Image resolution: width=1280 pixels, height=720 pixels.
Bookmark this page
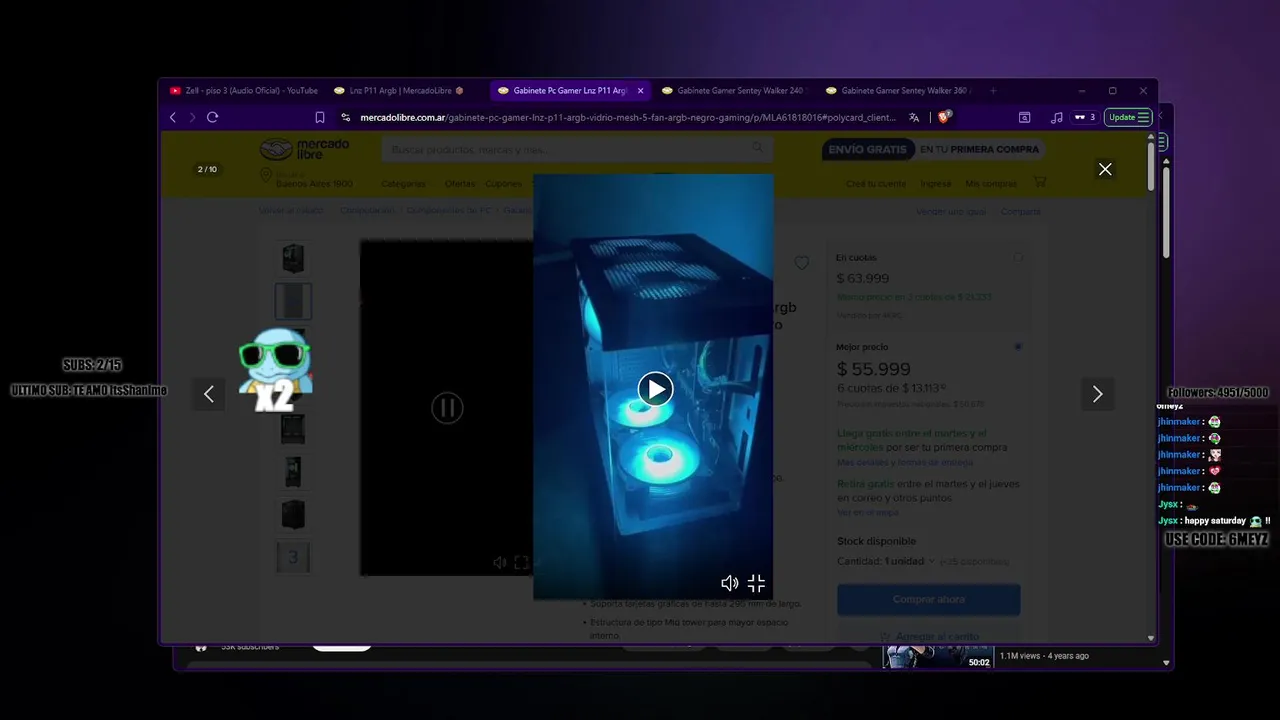320,117
